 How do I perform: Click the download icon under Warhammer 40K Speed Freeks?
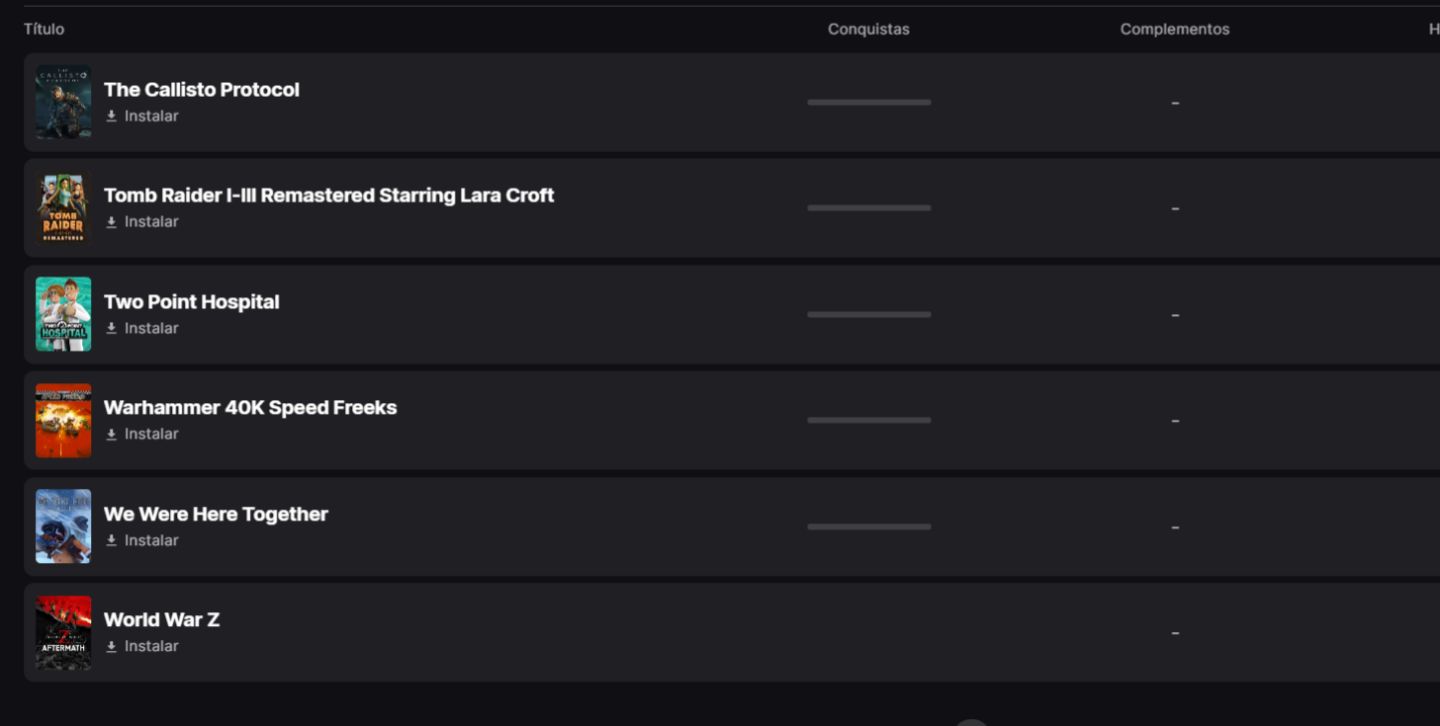click(111, 434)
